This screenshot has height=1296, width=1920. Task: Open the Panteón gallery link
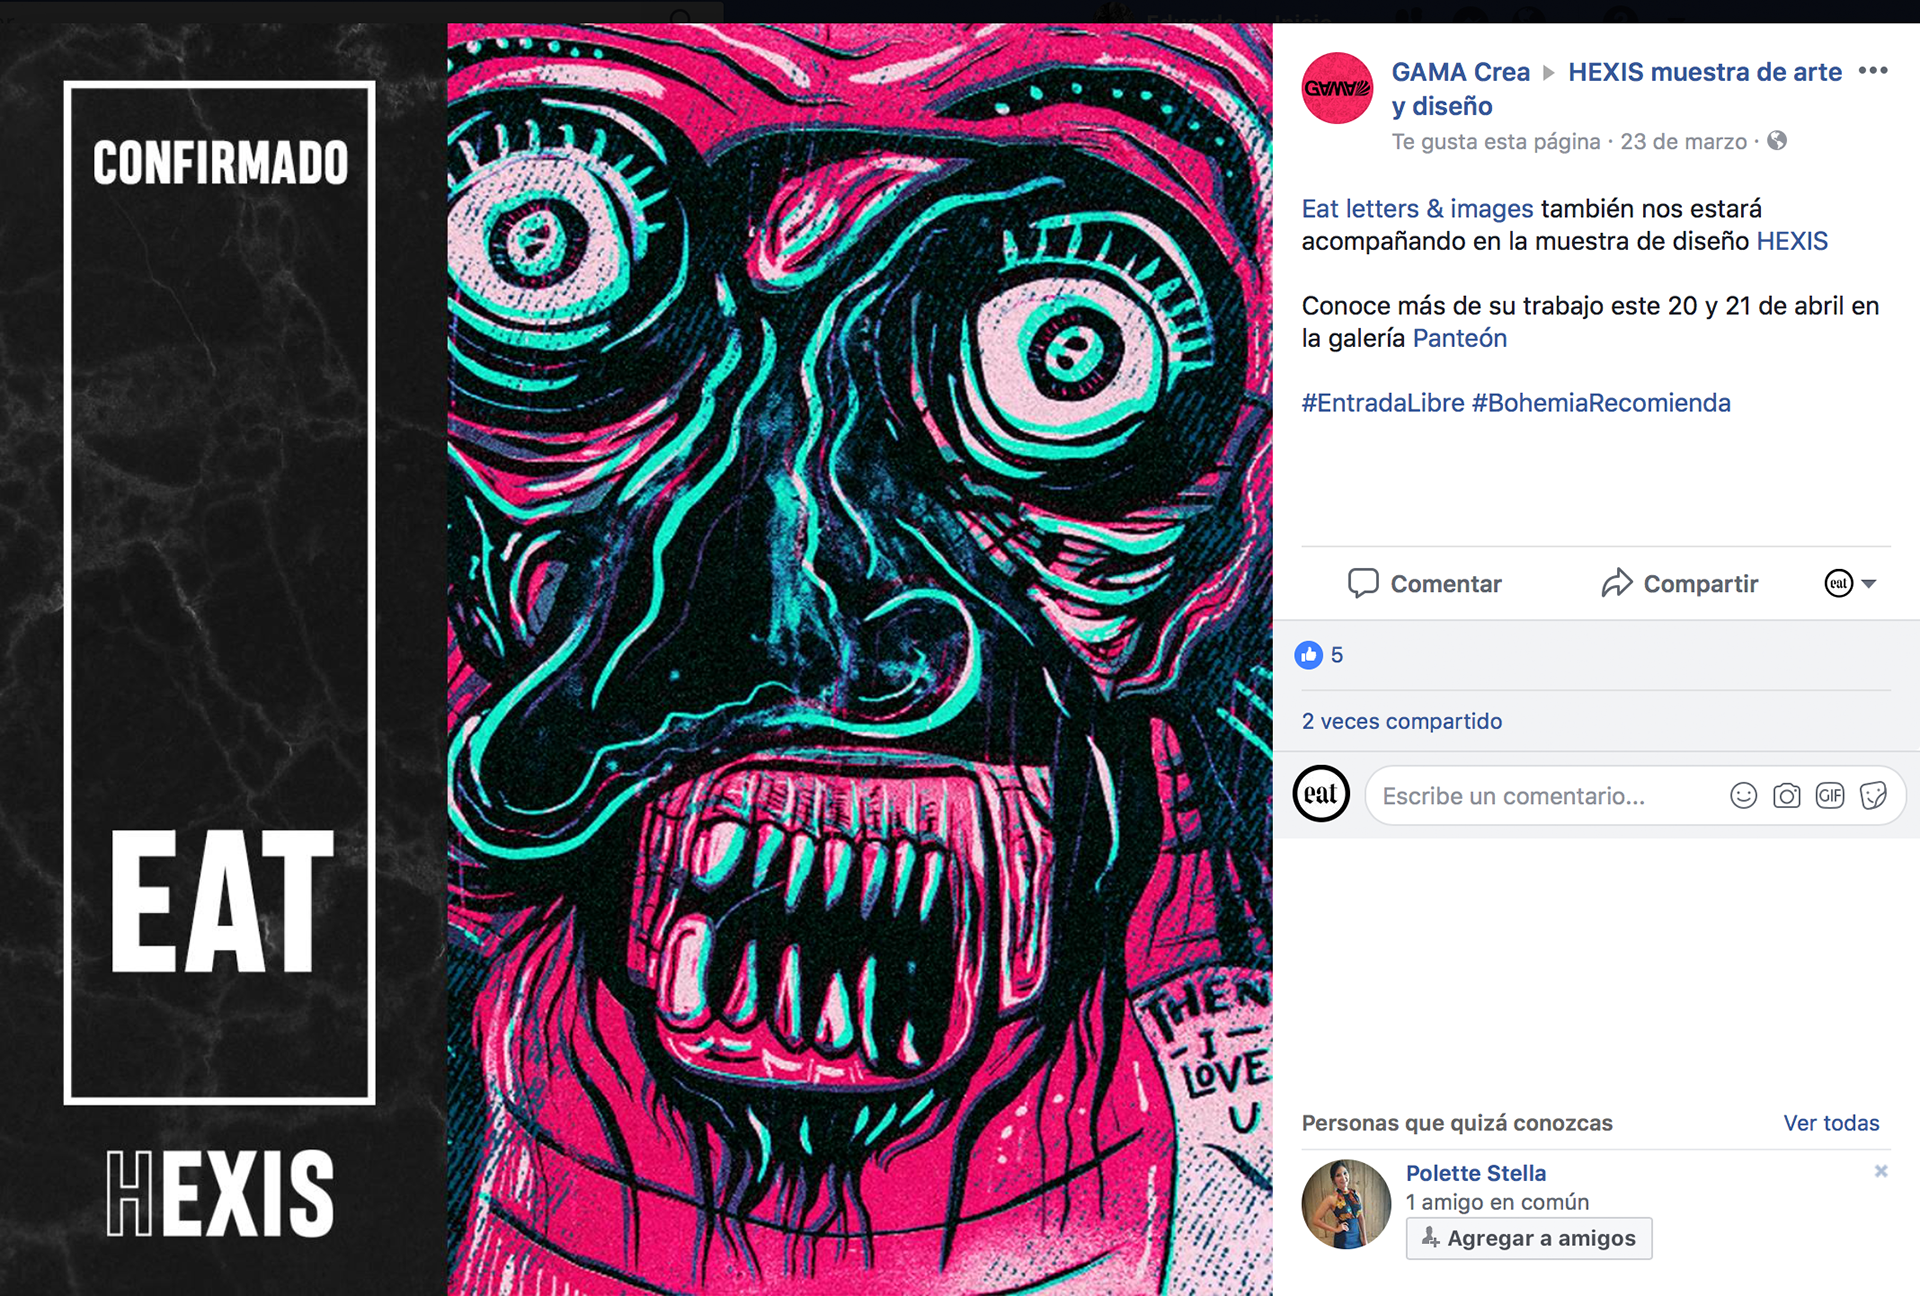[1460, 338]
